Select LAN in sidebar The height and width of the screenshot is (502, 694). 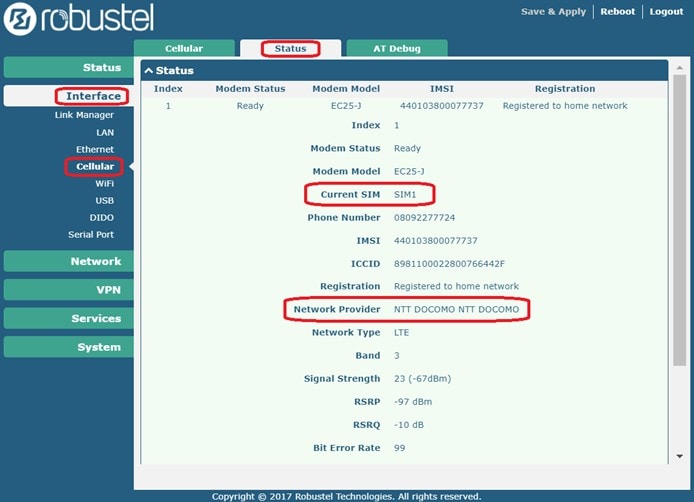pyautogui.click(x=105, y=132)
